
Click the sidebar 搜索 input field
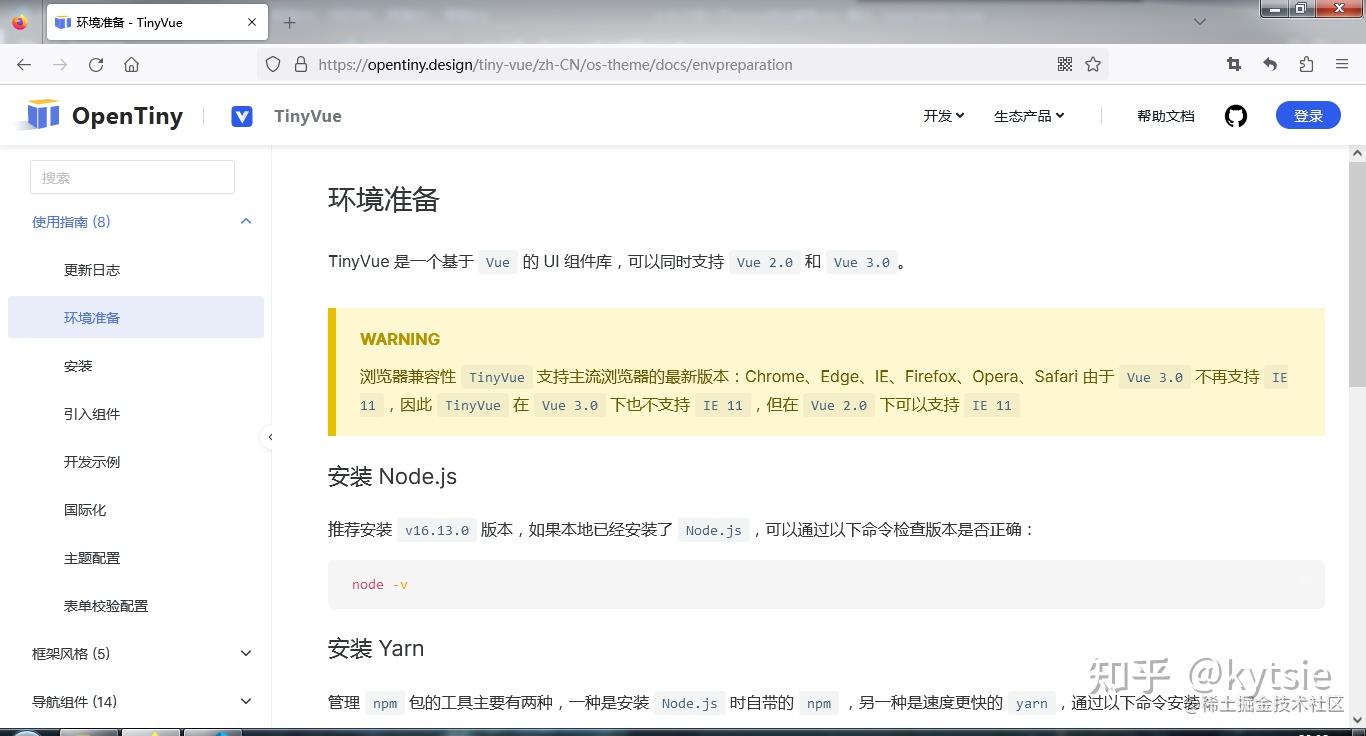tap(131, 177)
